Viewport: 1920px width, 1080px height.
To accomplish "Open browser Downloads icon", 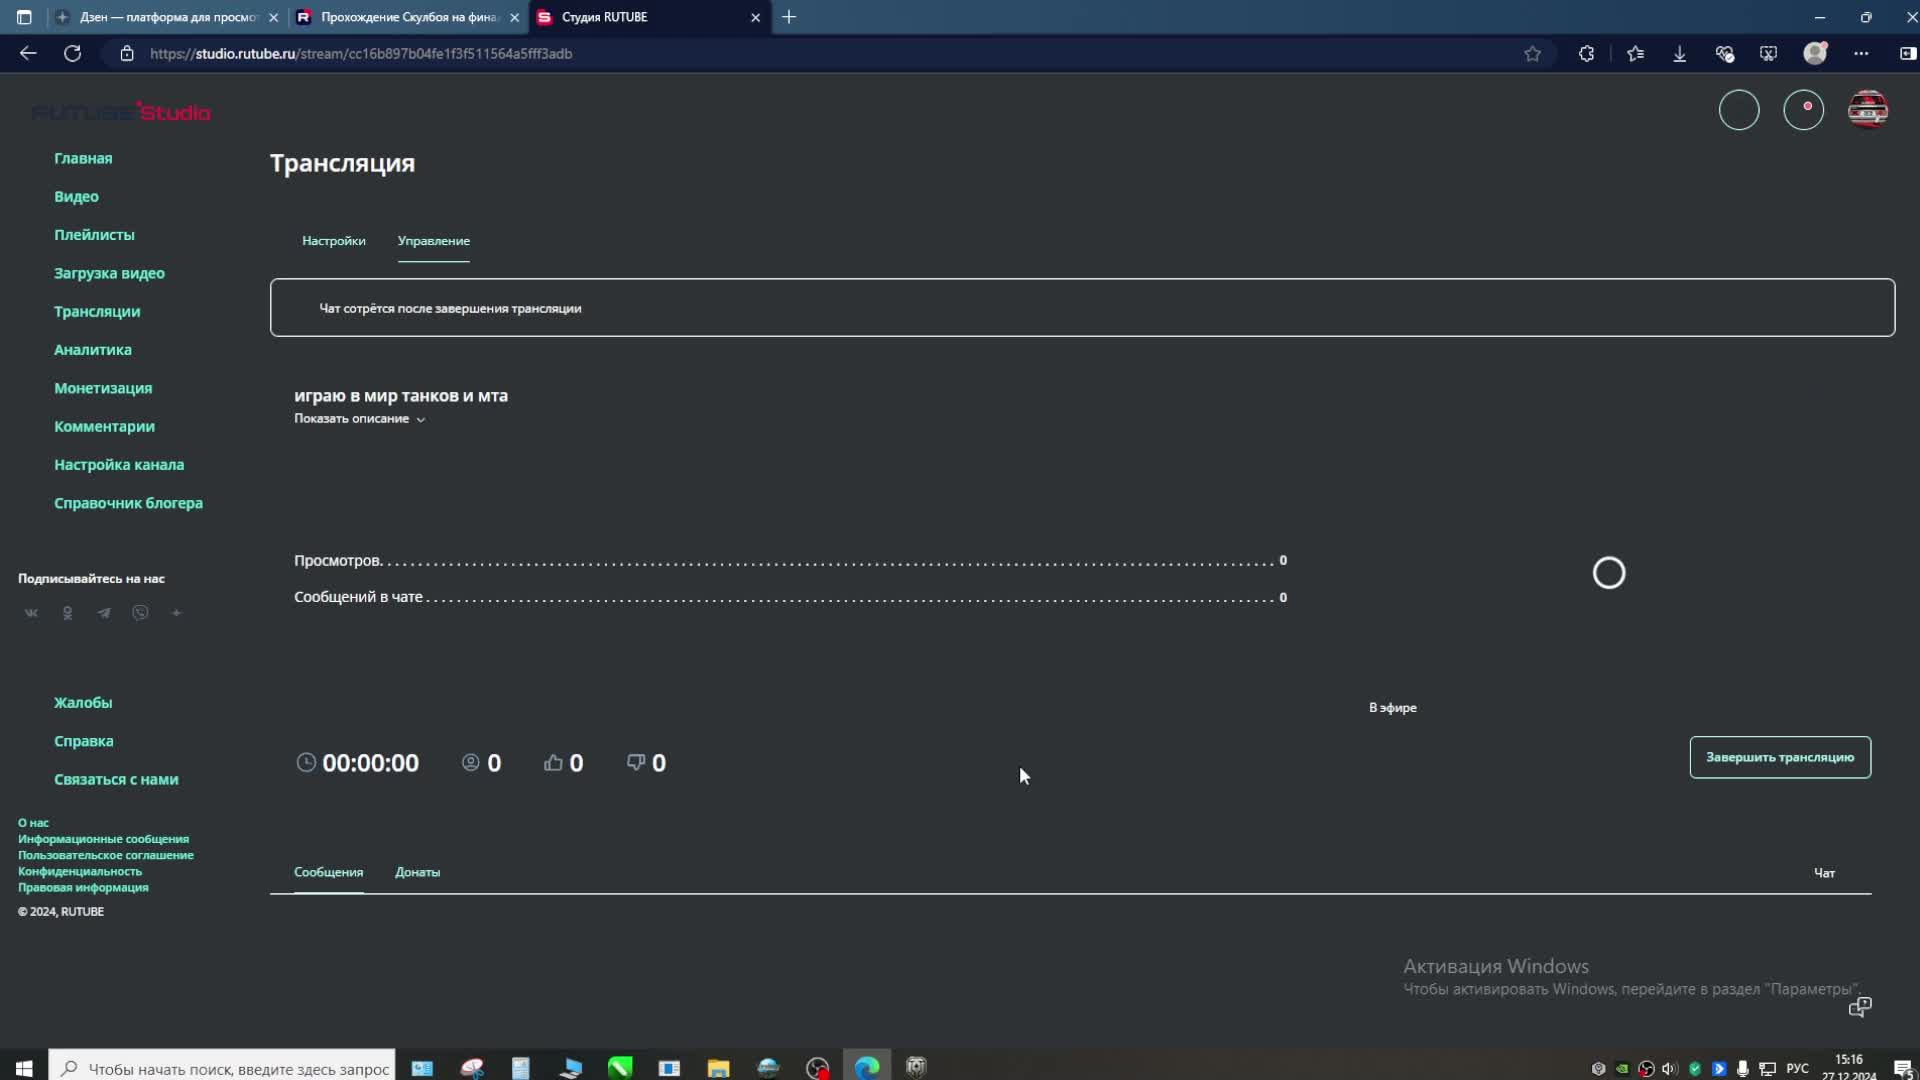I will click(1679, 54).
